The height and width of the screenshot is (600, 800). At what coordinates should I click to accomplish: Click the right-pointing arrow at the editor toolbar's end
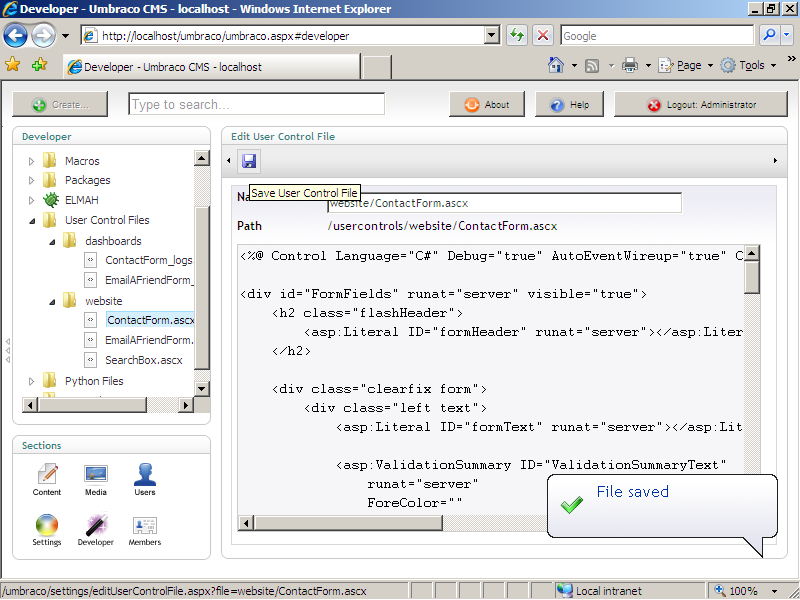tap(775, 161)
